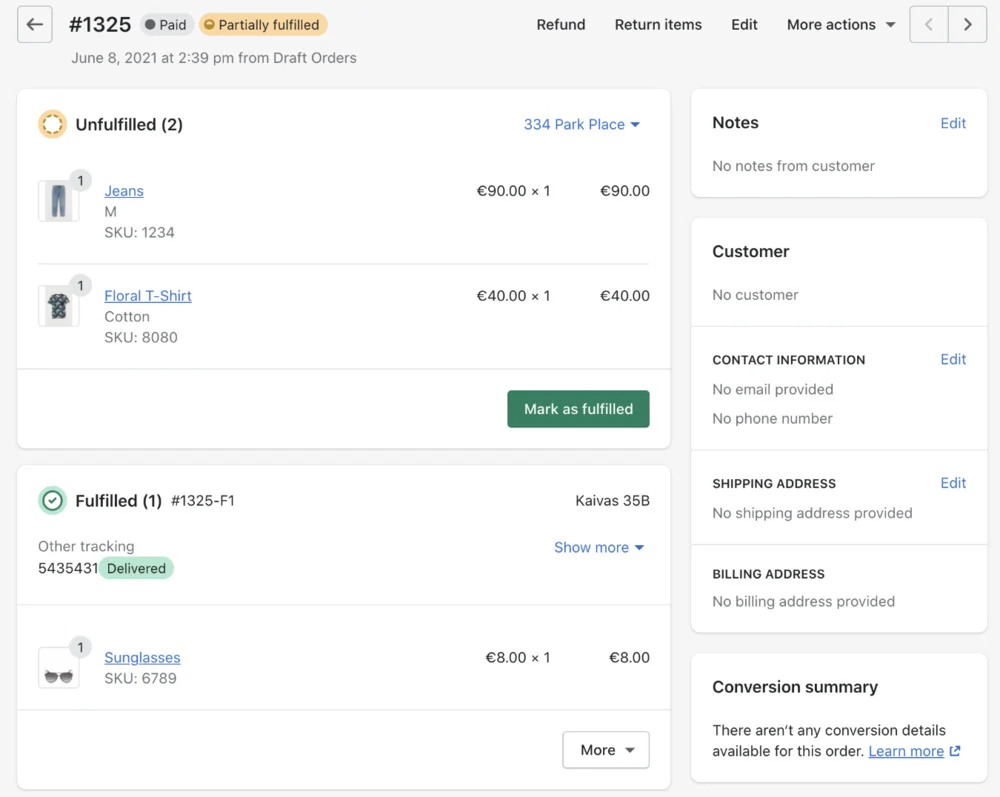Click Edit in the top action bar
The image size is (1000, 797).
pyautogui.click(x=744, y=25)
